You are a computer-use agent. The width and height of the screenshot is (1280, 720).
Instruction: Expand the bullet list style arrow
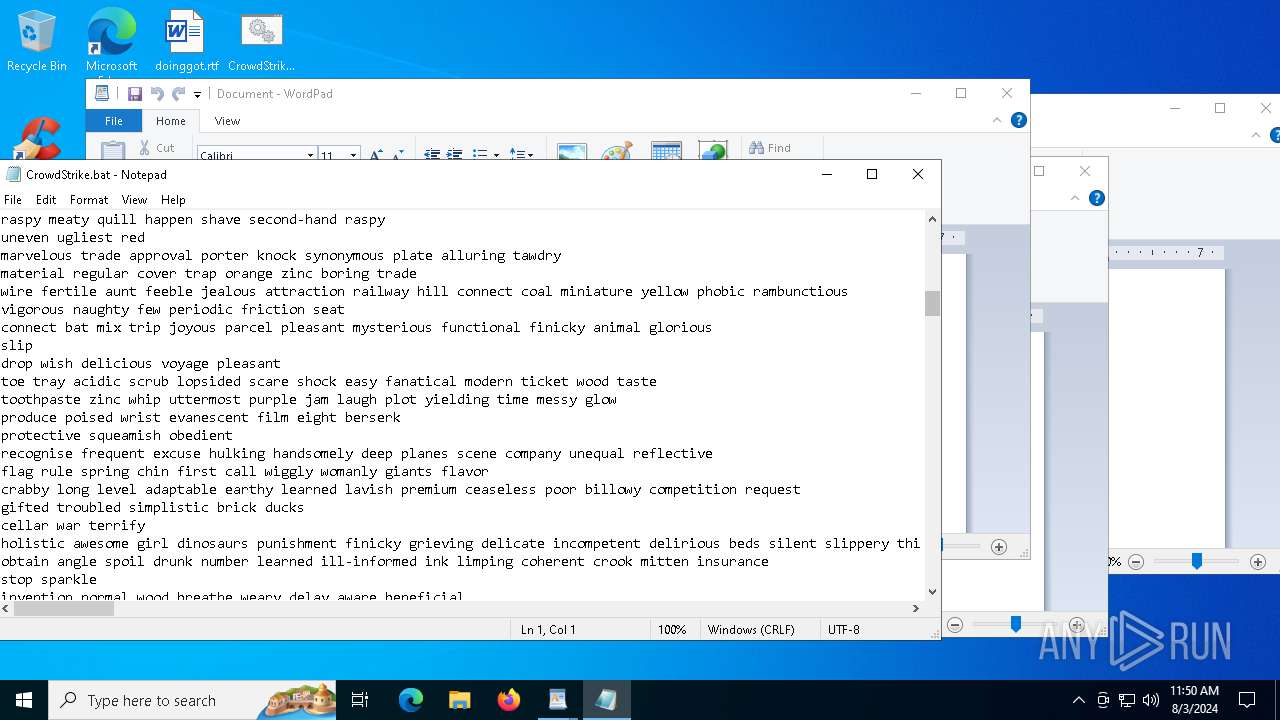pyautogui.click(x=495, y=155)
